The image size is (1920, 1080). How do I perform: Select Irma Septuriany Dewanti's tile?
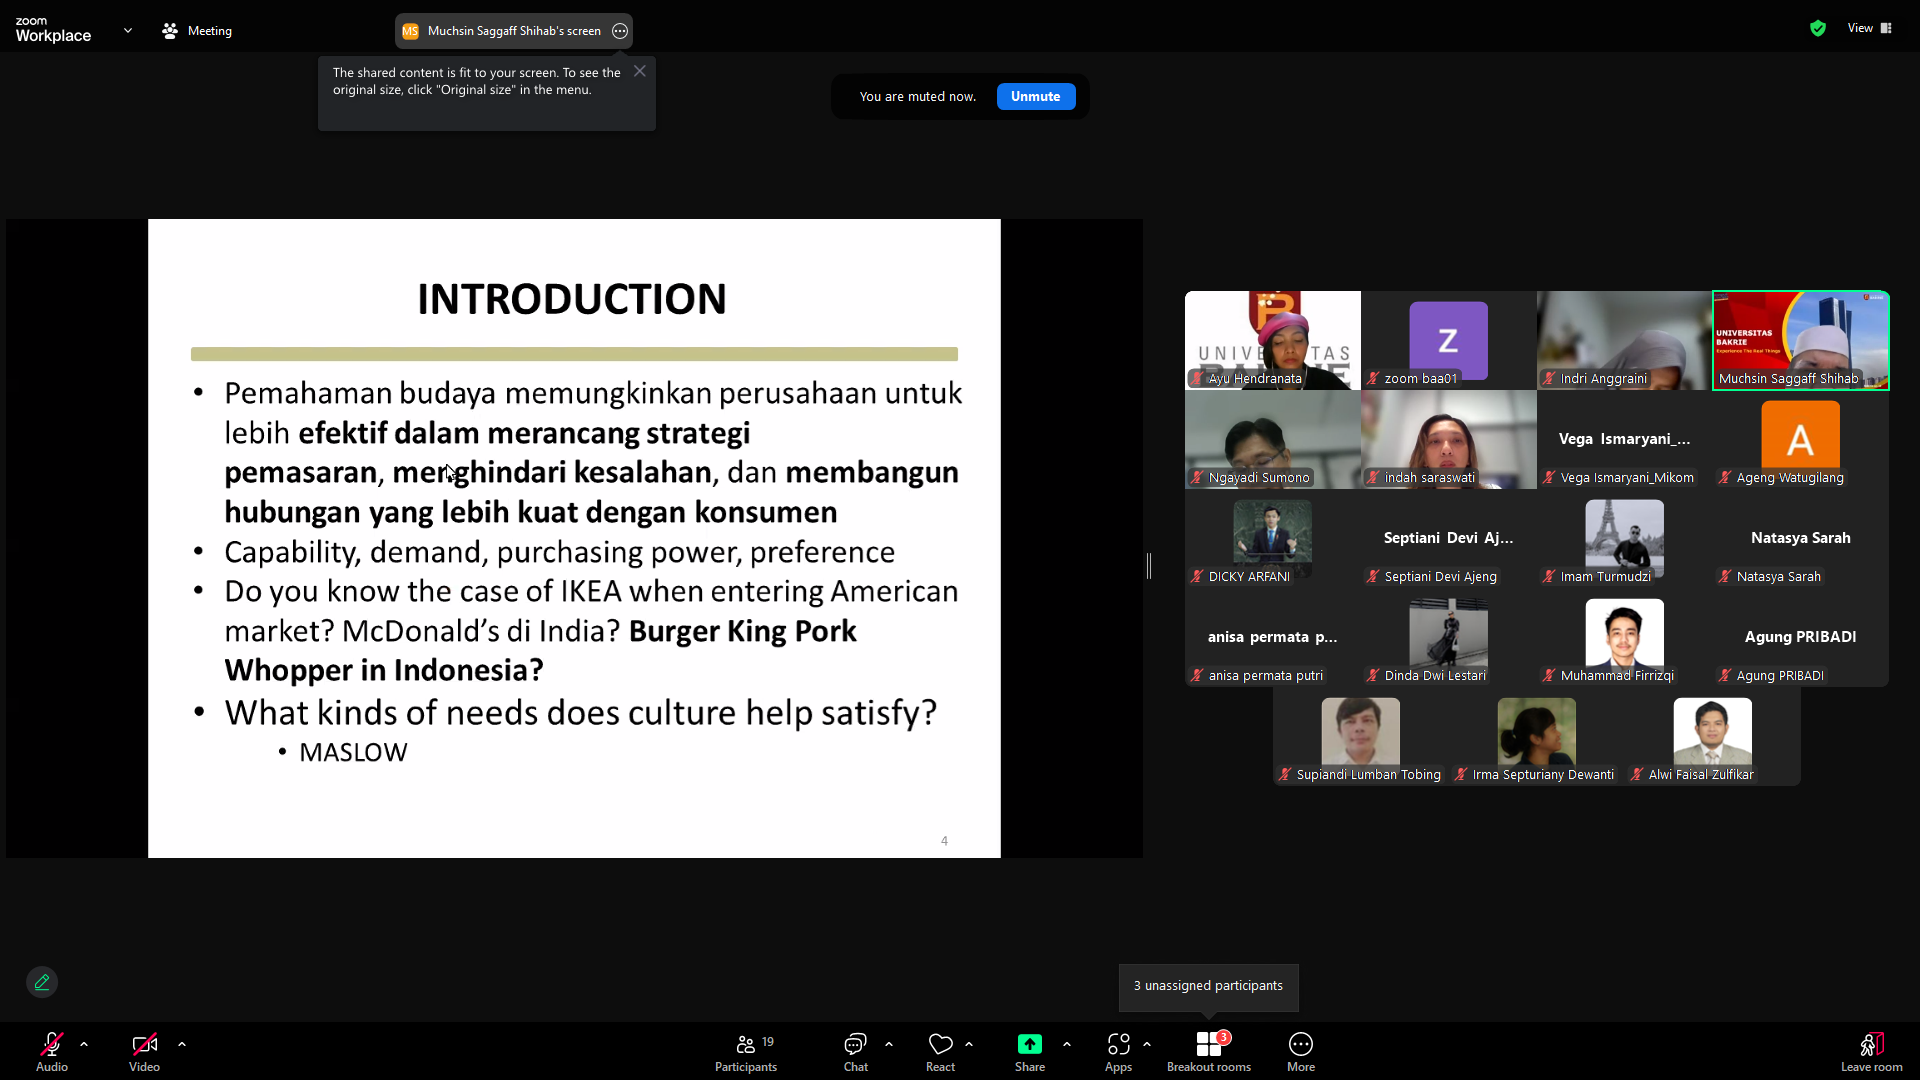click(x=1537, y=736)
